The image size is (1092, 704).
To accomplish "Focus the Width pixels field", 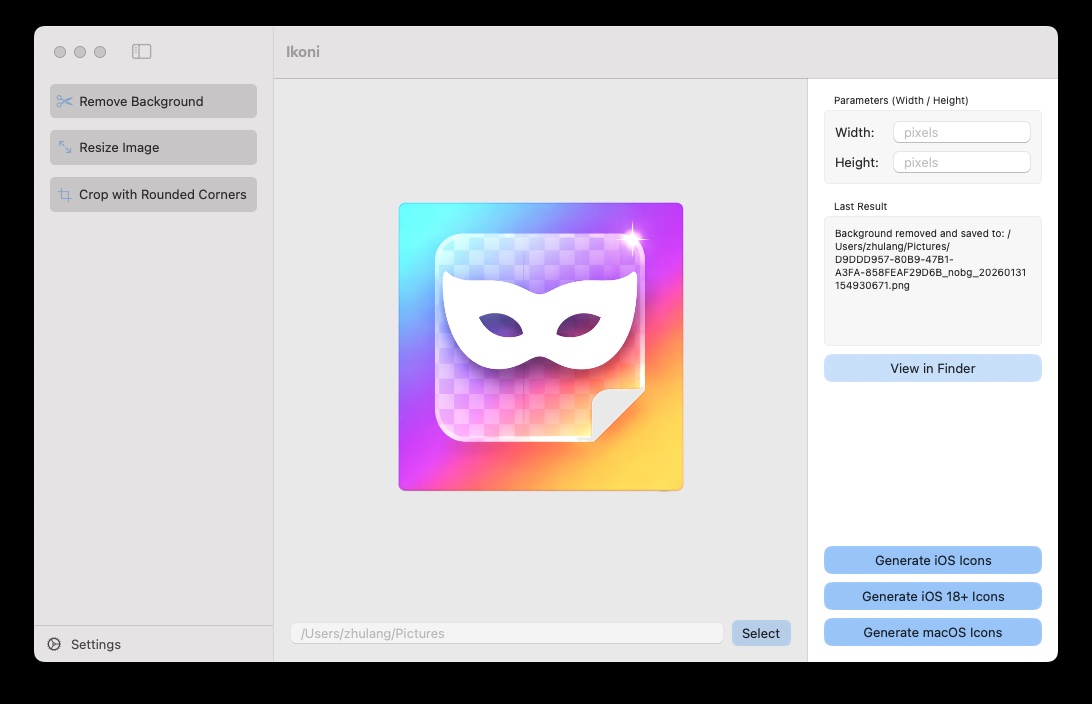I will point(961,132).
